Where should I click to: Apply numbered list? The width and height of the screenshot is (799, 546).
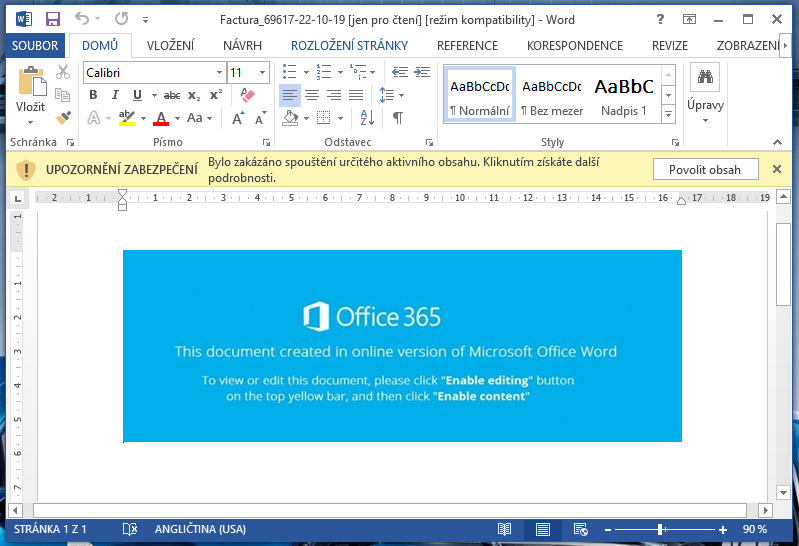tap(324, 72)
